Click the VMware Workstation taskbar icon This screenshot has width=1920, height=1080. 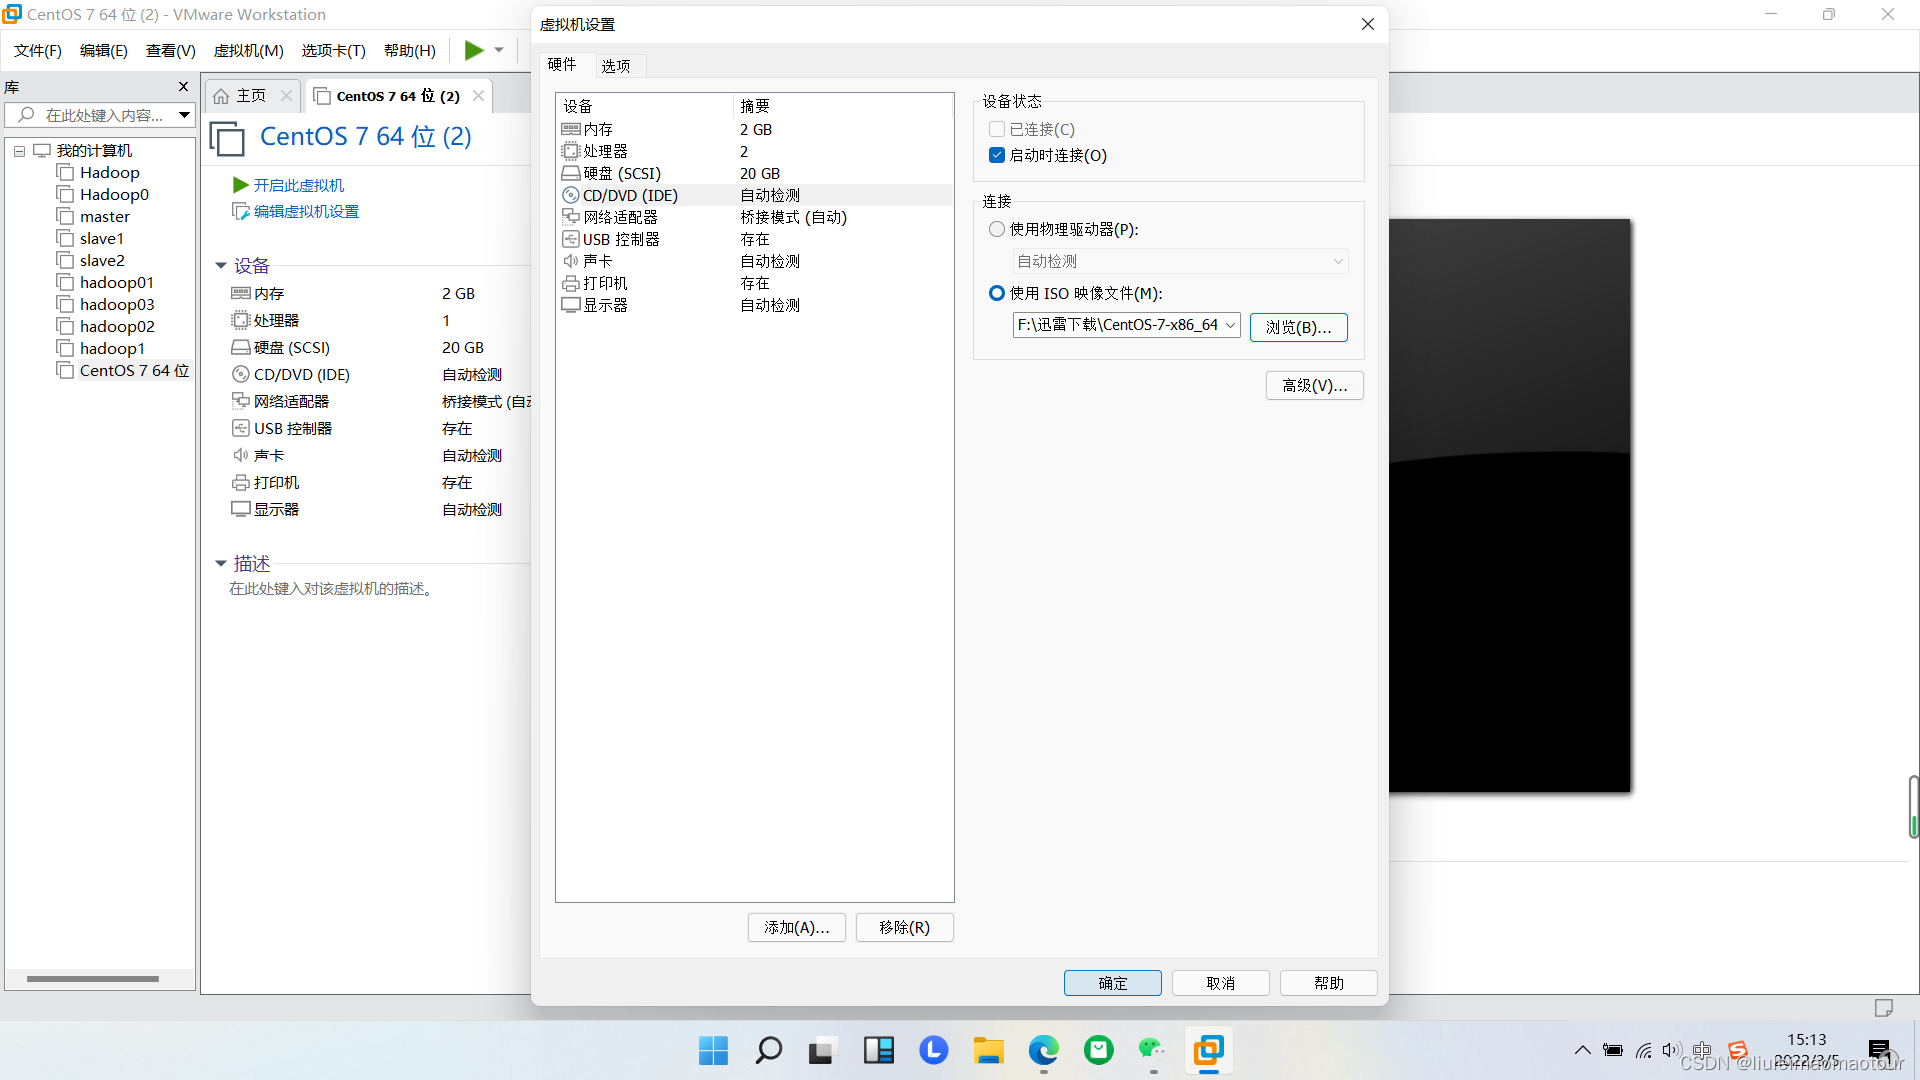[x=1208, y=1050]
